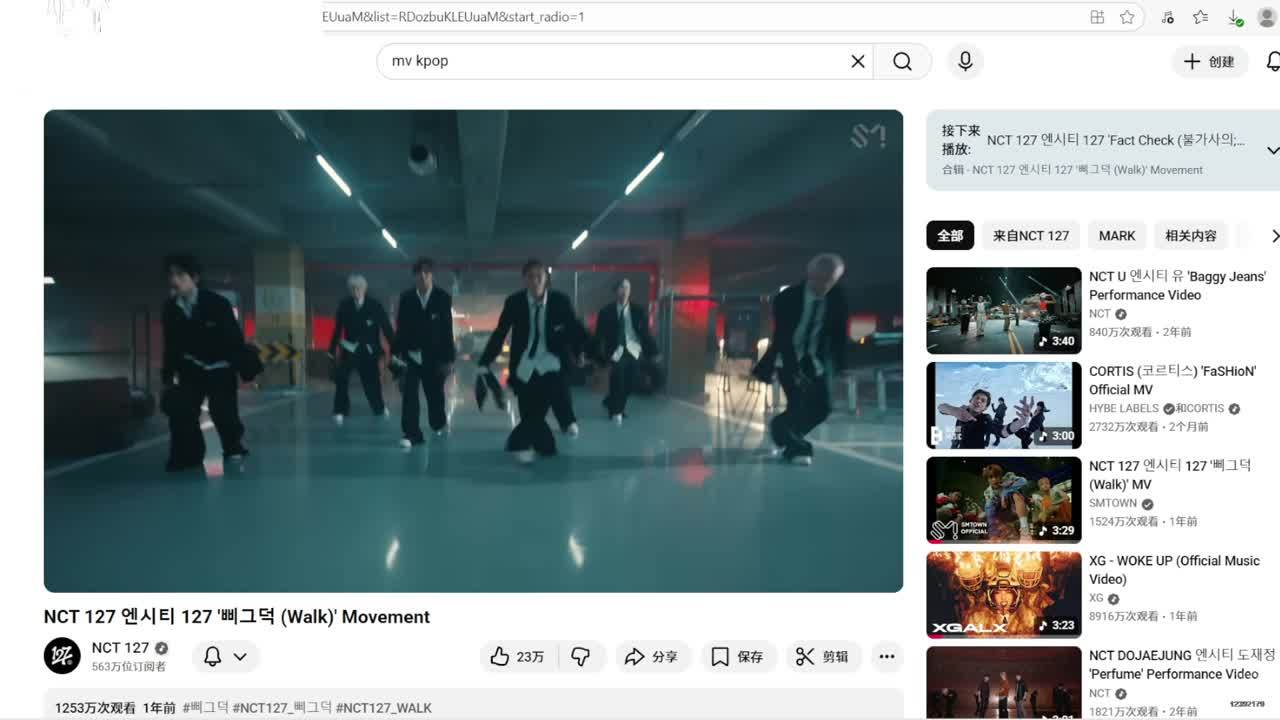Click the #삐그덕 hashtag
The image size is (1280, 720).
tap(206, 708)
